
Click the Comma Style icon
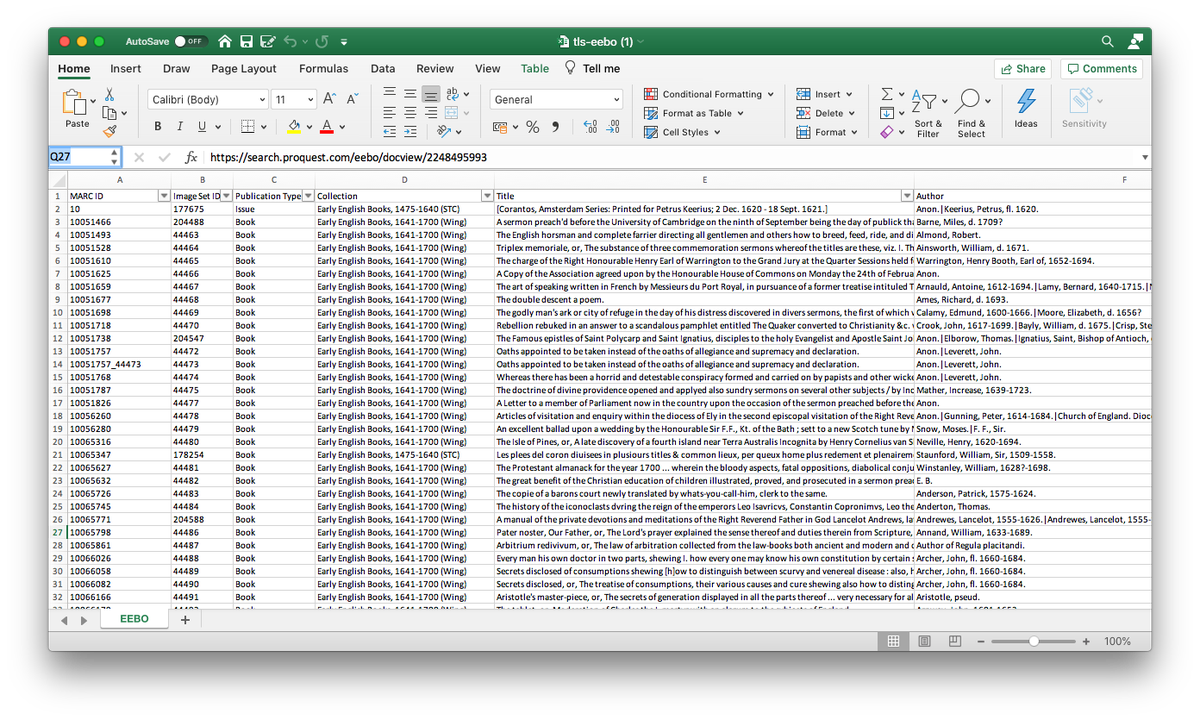pyautogui.click(x=556, y=127)
